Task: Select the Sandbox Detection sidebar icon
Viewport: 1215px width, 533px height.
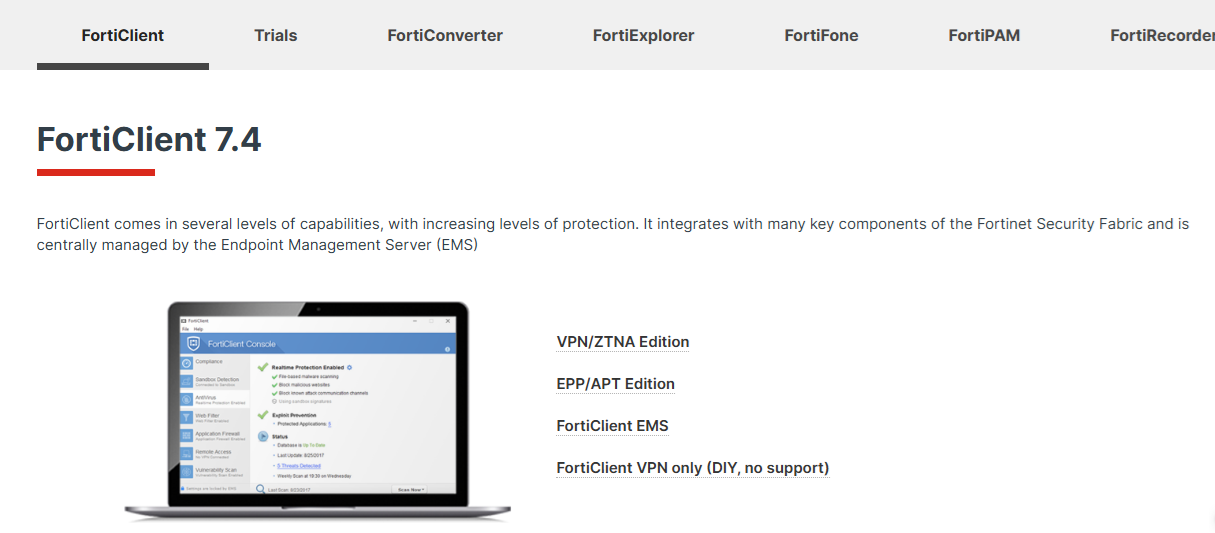Action: coord(186,381)
